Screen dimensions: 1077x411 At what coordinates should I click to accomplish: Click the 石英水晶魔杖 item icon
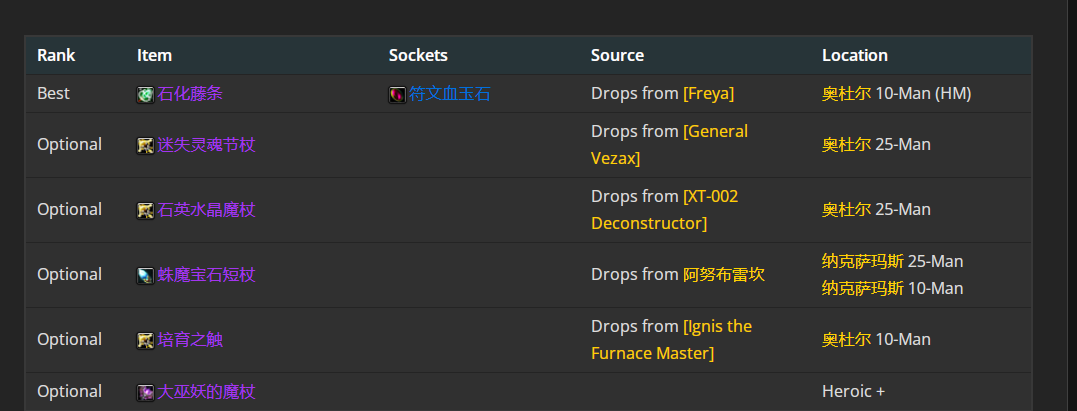(x=145, y=211)
